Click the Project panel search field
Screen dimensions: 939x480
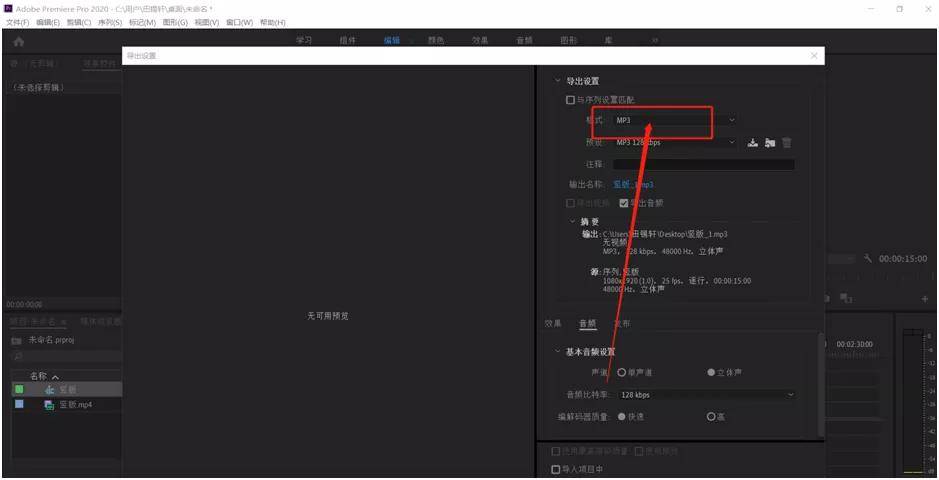pos(66,356)
